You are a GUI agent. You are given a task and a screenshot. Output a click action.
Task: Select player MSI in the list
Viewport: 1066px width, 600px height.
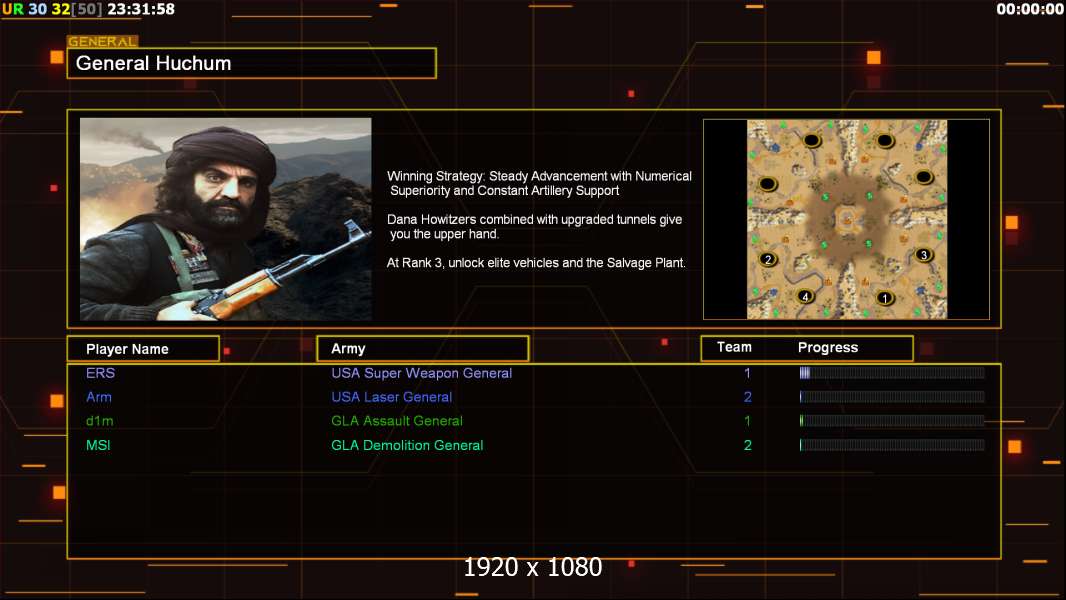click(98, 445)
